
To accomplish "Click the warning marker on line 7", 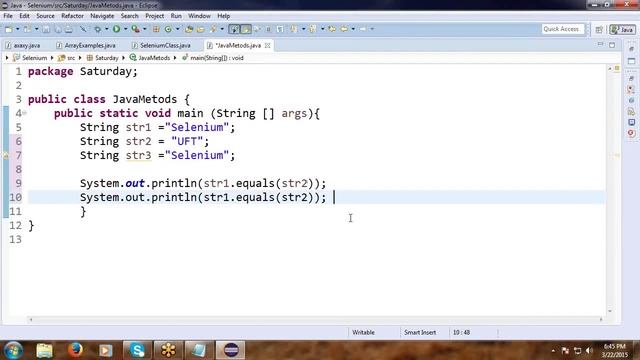I will point(6,155).
